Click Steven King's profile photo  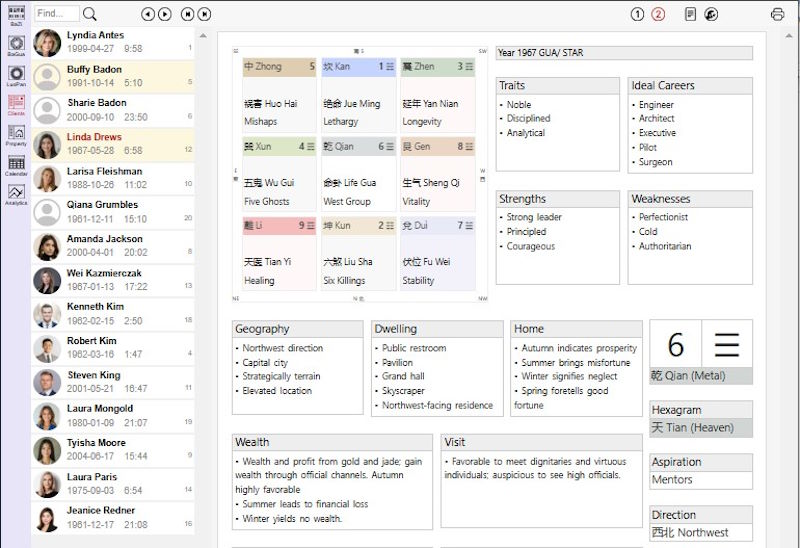47,383
